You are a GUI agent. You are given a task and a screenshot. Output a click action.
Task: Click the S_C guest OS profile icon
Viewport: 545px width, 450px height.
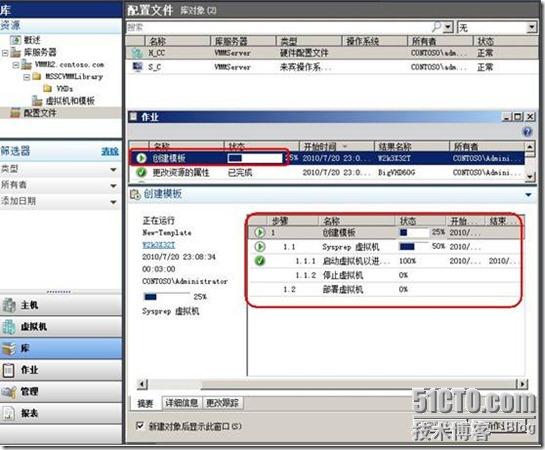138,66
